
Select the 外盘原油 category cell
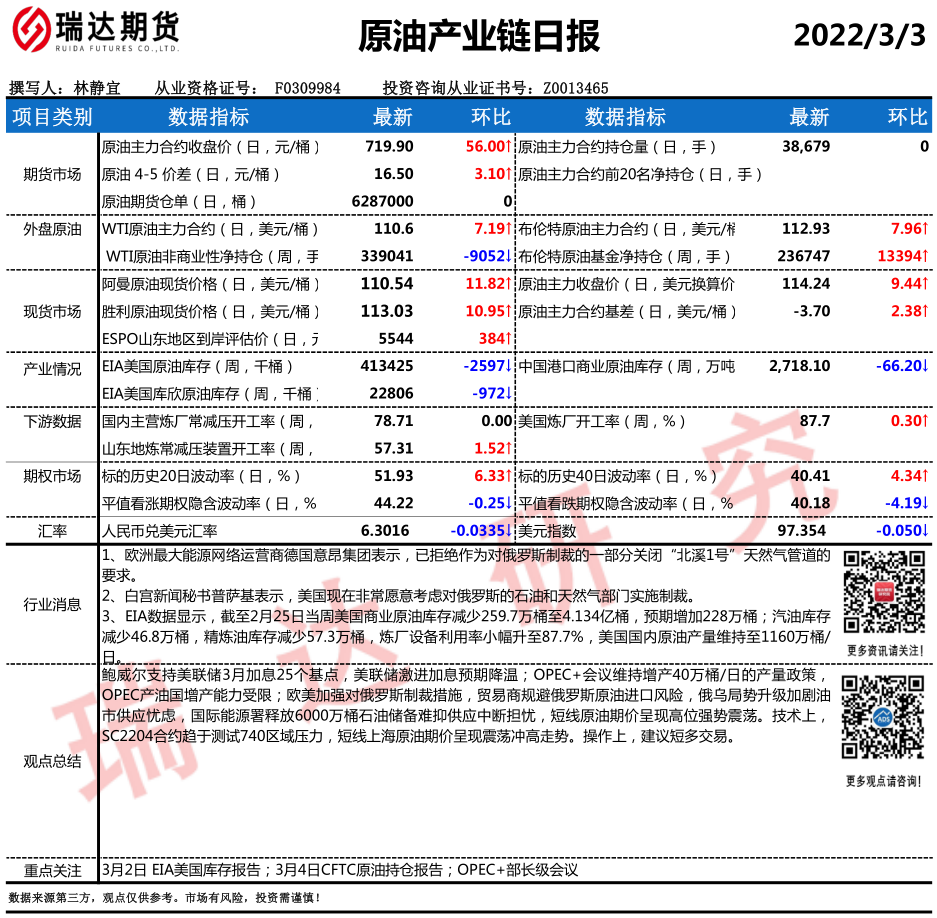[x=52, y=229]
